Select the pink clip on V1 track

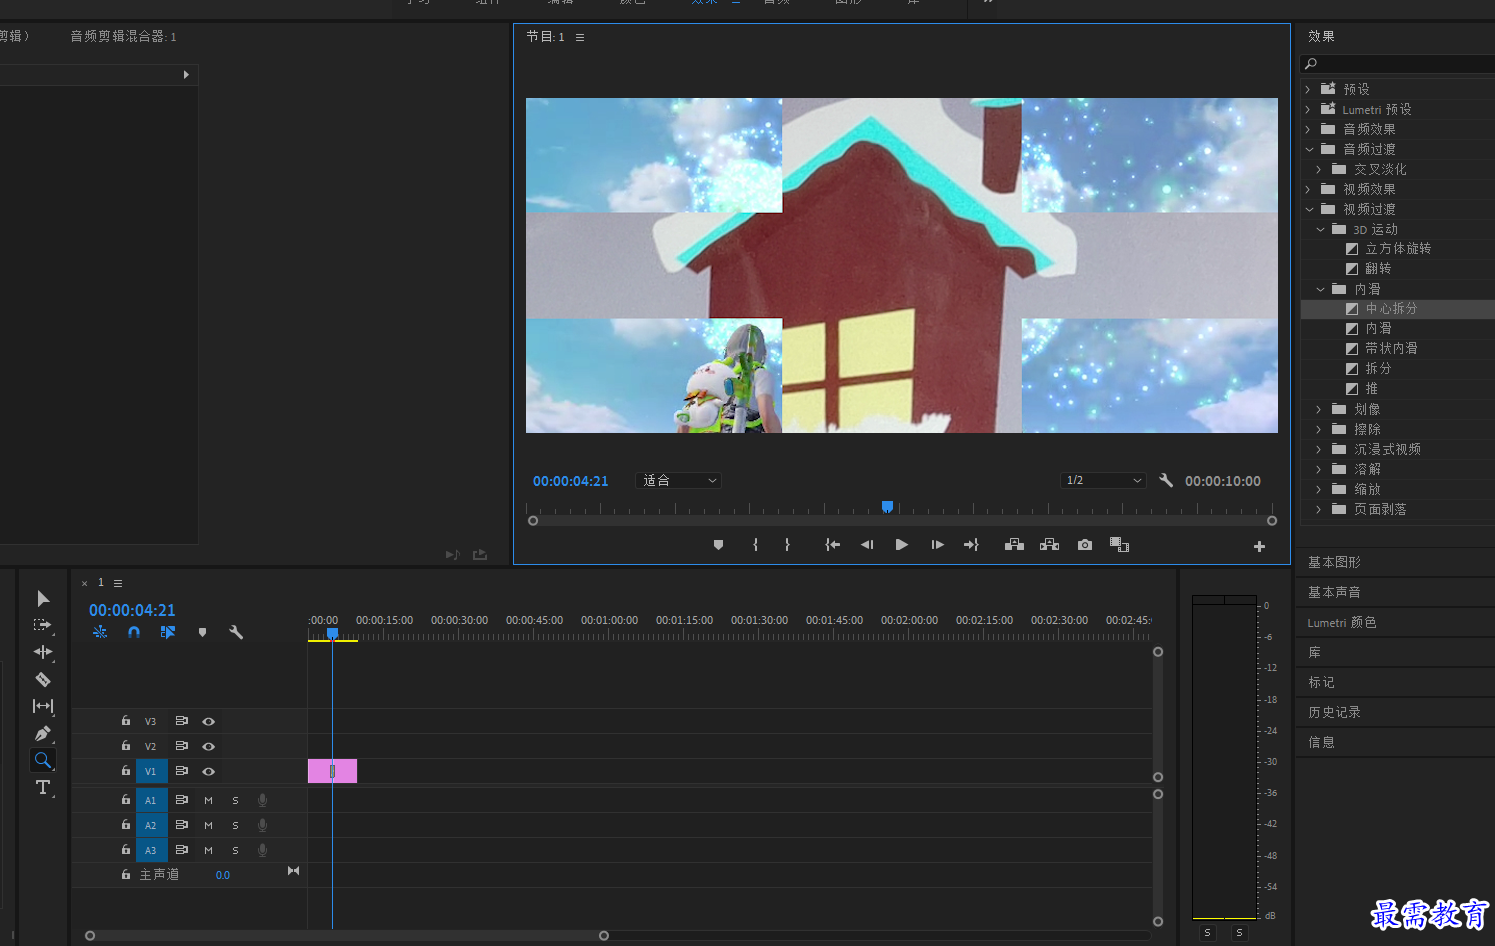[x=332, y=771]
